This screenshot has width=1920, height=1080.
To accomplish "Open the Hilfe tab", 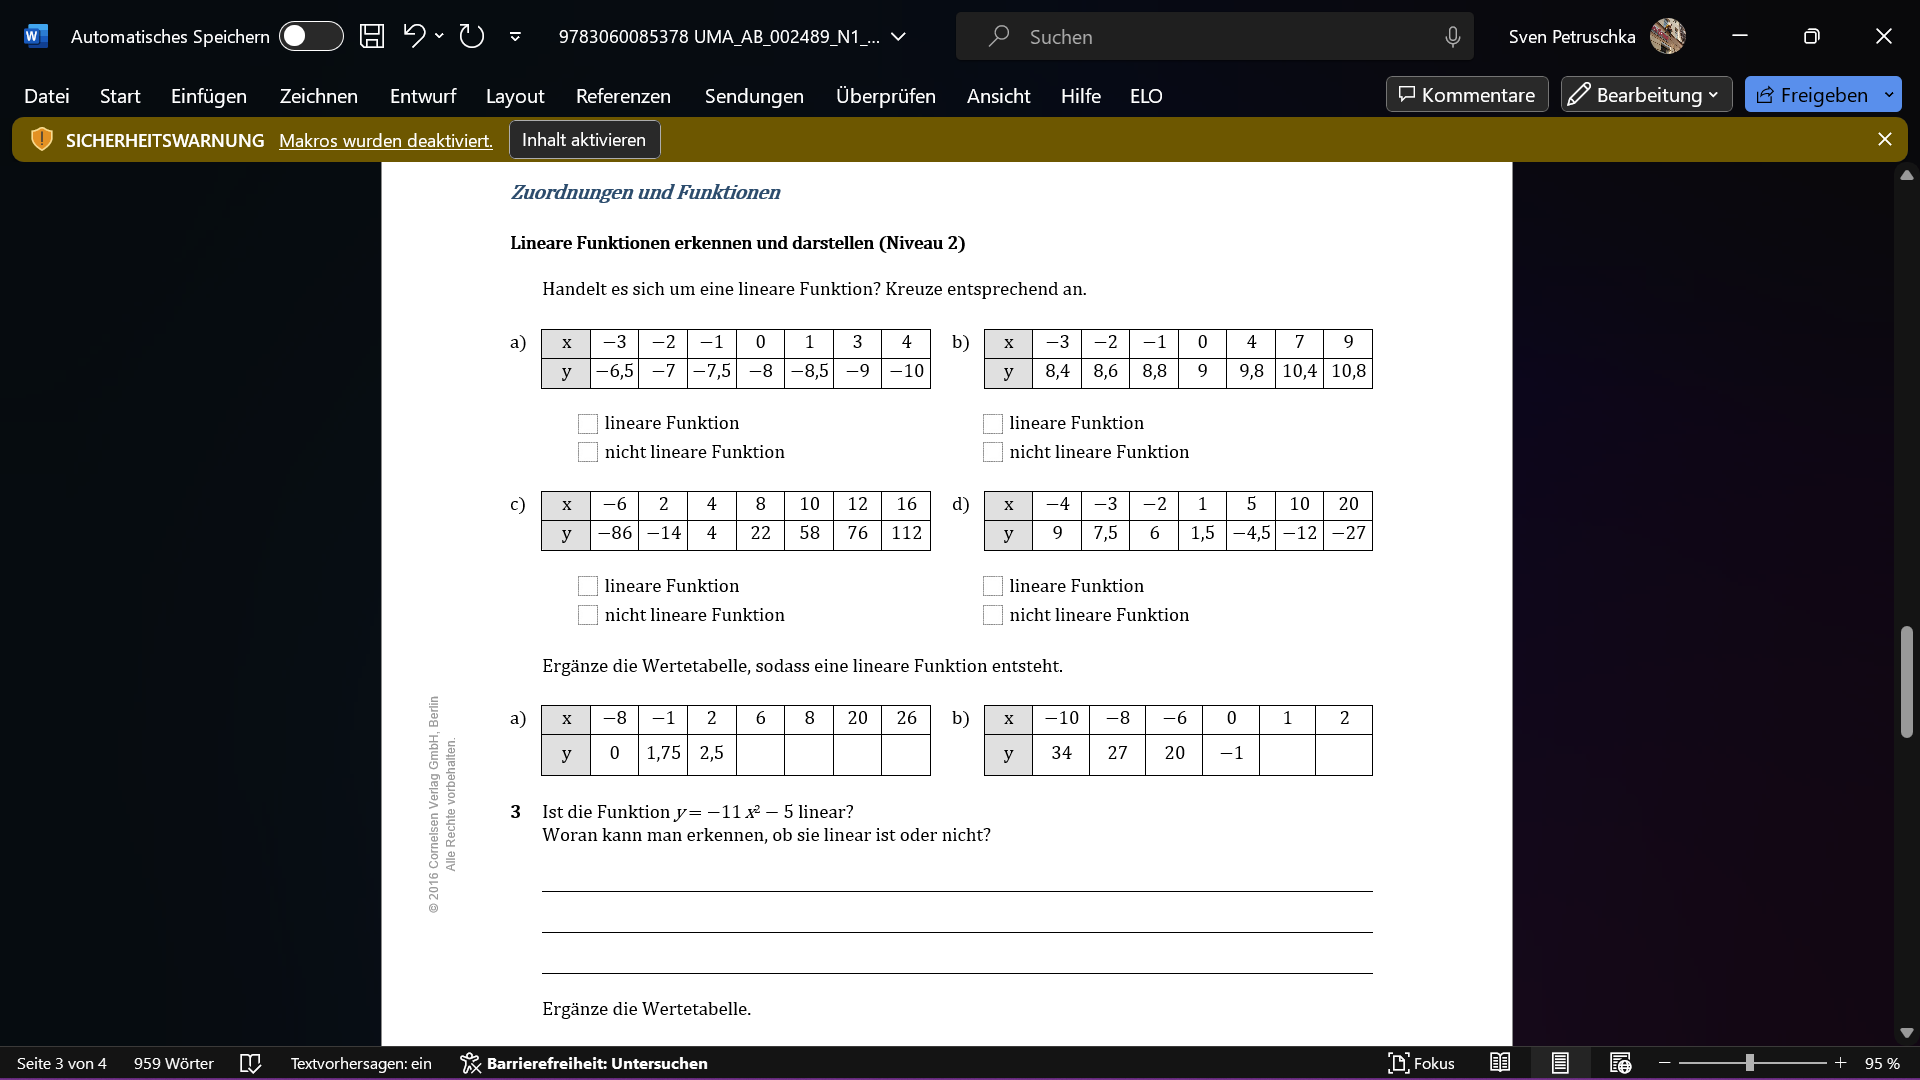I will click(1081, 95).
